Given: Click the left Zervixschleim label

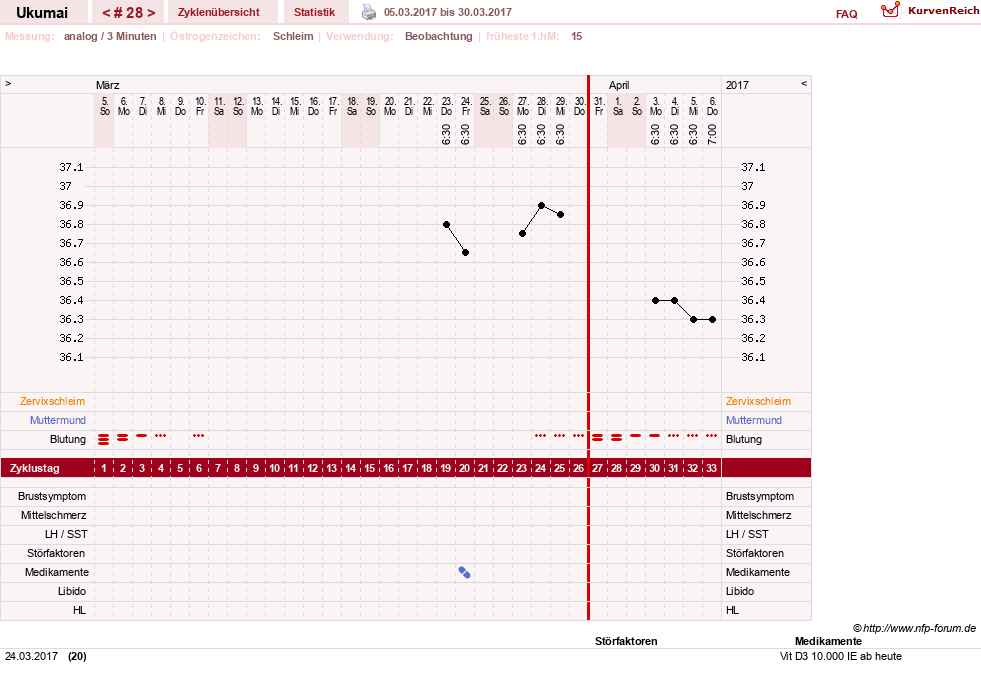Looking at the screenshot, I should [53, 402].
